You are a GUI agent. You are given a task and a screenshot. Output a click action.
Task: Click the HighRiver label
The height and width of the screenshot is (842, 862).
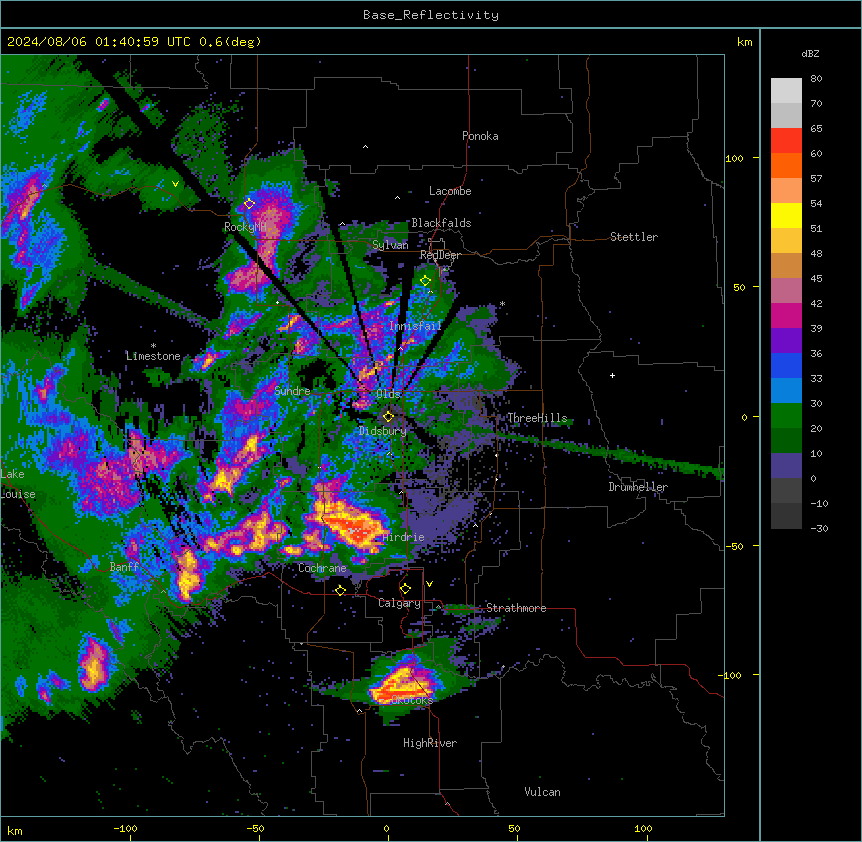pos(430,743)
